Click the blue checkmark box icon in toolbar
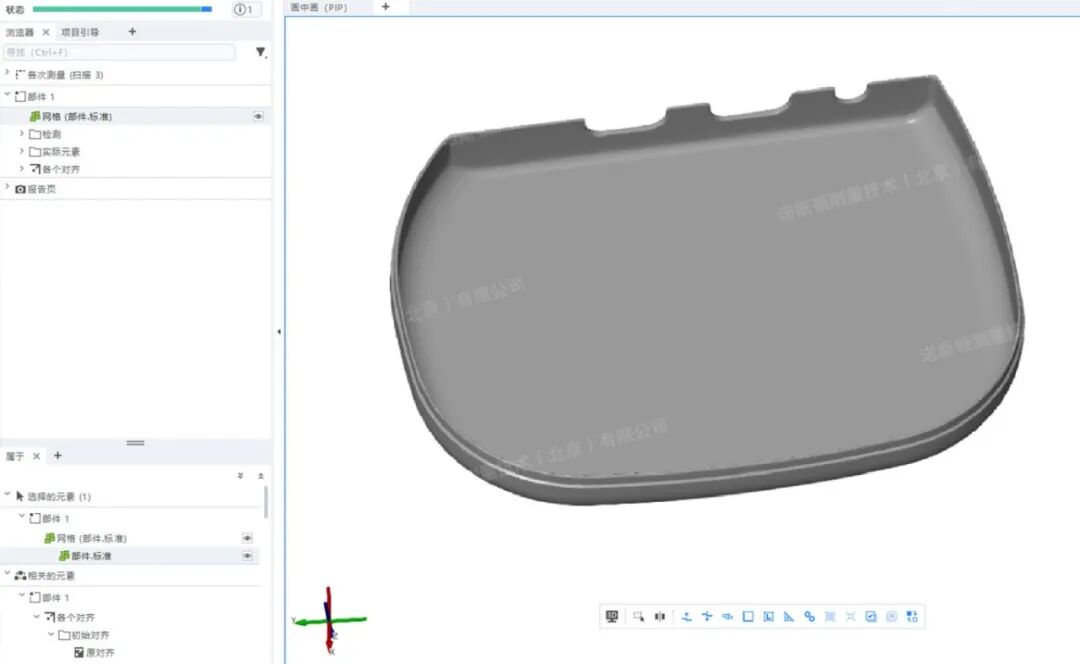 coord(871,617)
